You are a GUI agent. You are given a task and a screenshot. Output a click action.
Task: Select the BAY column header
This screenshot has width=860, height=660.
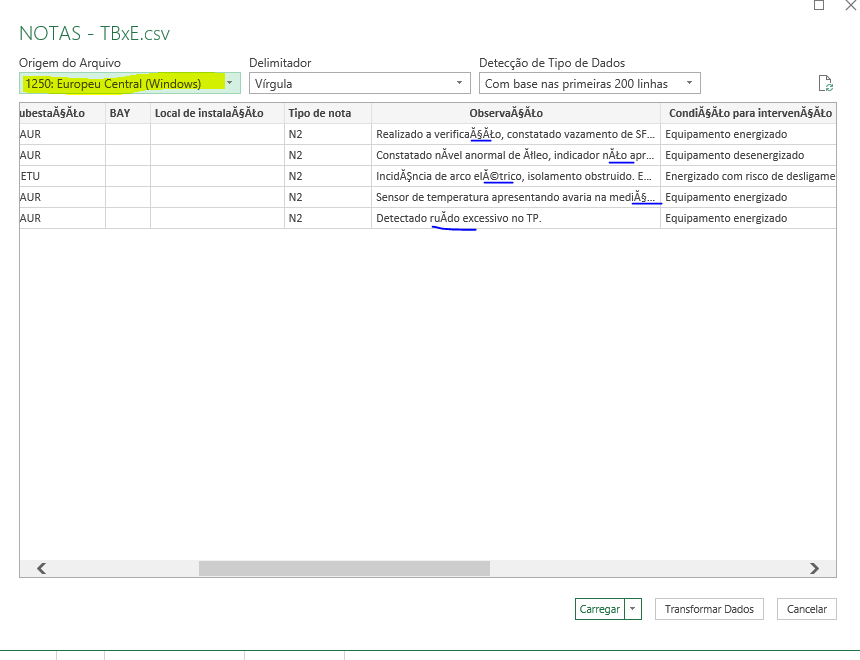128,113
